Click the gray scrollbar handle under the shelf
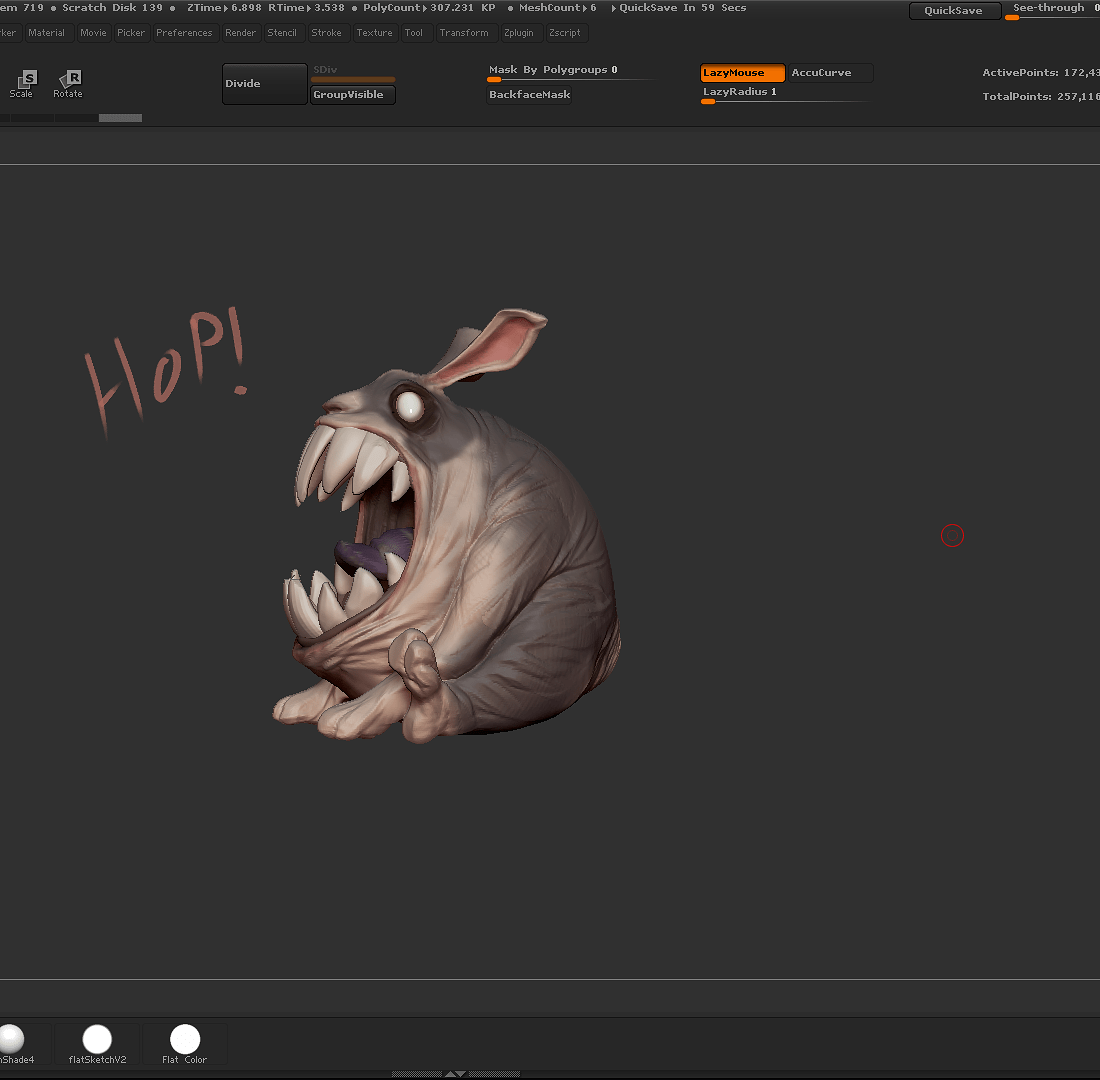The height and width of the screenshot is (1080, 1100). 120,118
